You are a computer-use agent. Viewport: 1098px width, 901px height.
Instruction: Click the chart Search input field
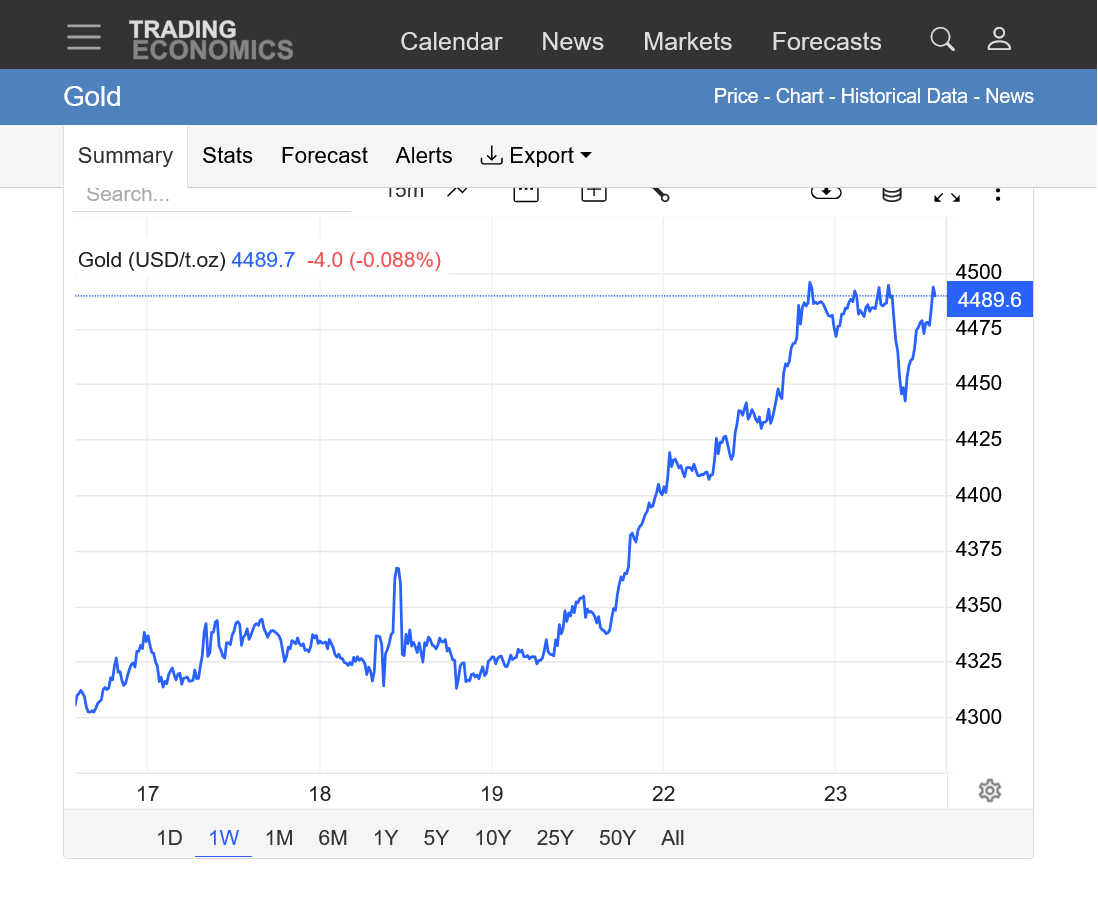tap(210, 195)
